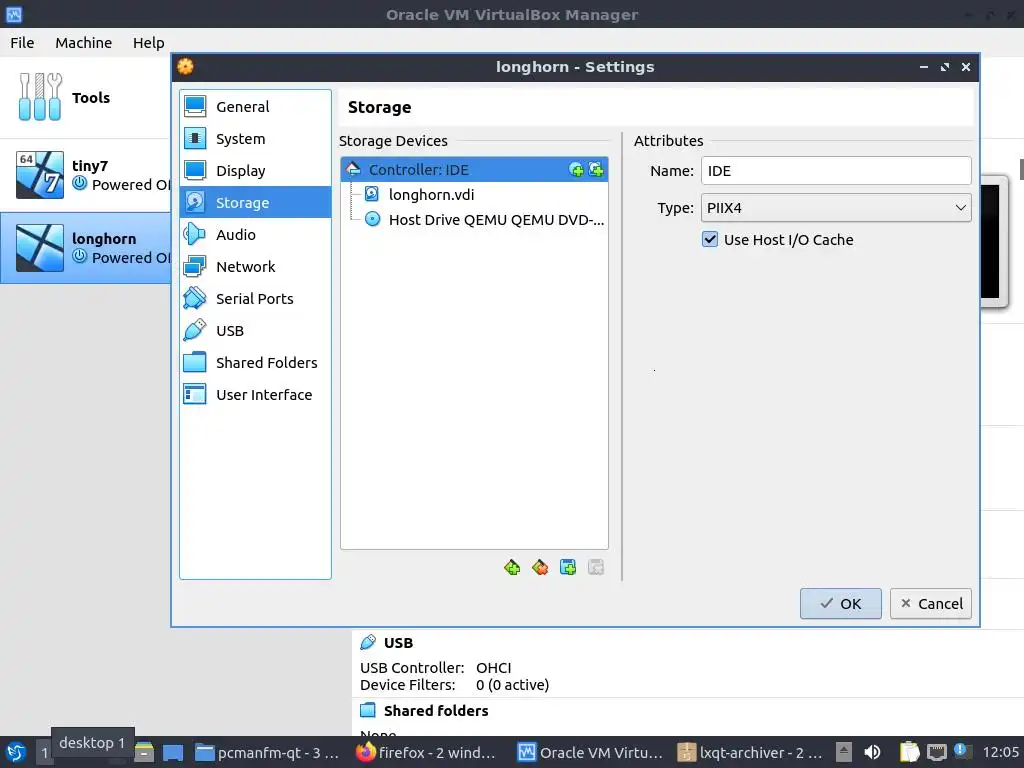Select the longhorn virtual machine in the list
Image resolution: width=1024 pixels, height=768 pixels.
tap(86, 248)
